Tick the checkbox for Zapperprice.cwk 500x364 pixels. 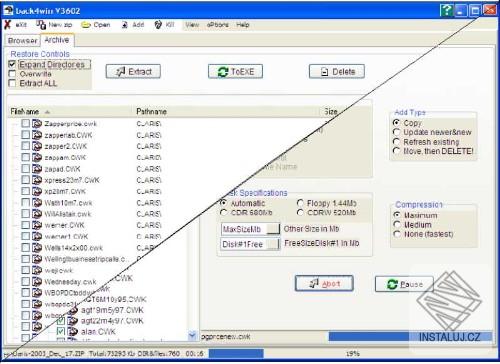coord(25,124)
